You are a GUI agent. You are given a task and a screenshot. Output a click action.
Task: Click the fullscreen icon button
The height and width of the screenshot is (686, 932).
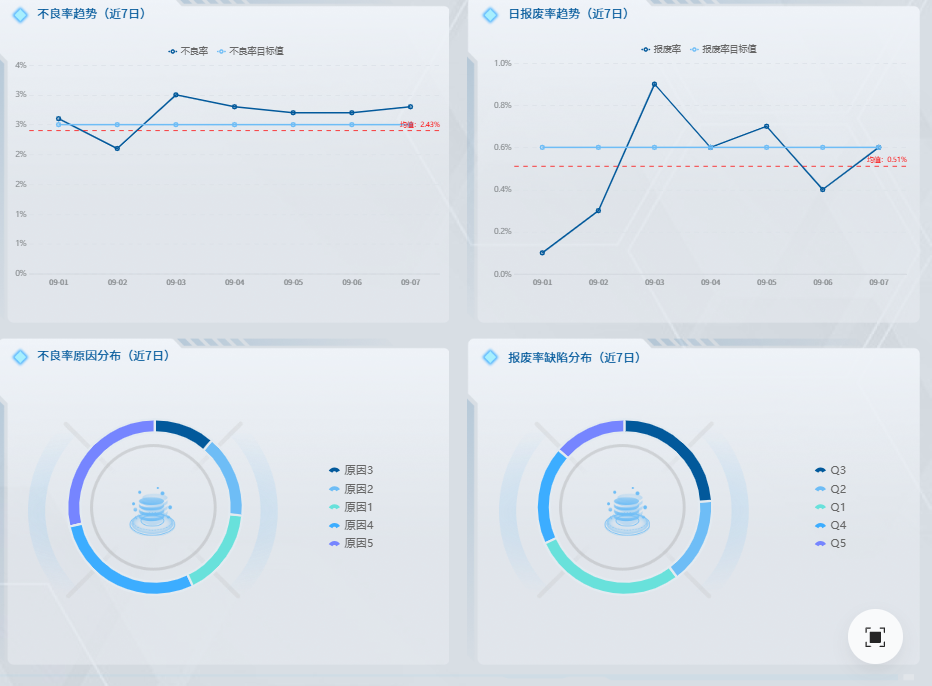(x=875, y=637)
